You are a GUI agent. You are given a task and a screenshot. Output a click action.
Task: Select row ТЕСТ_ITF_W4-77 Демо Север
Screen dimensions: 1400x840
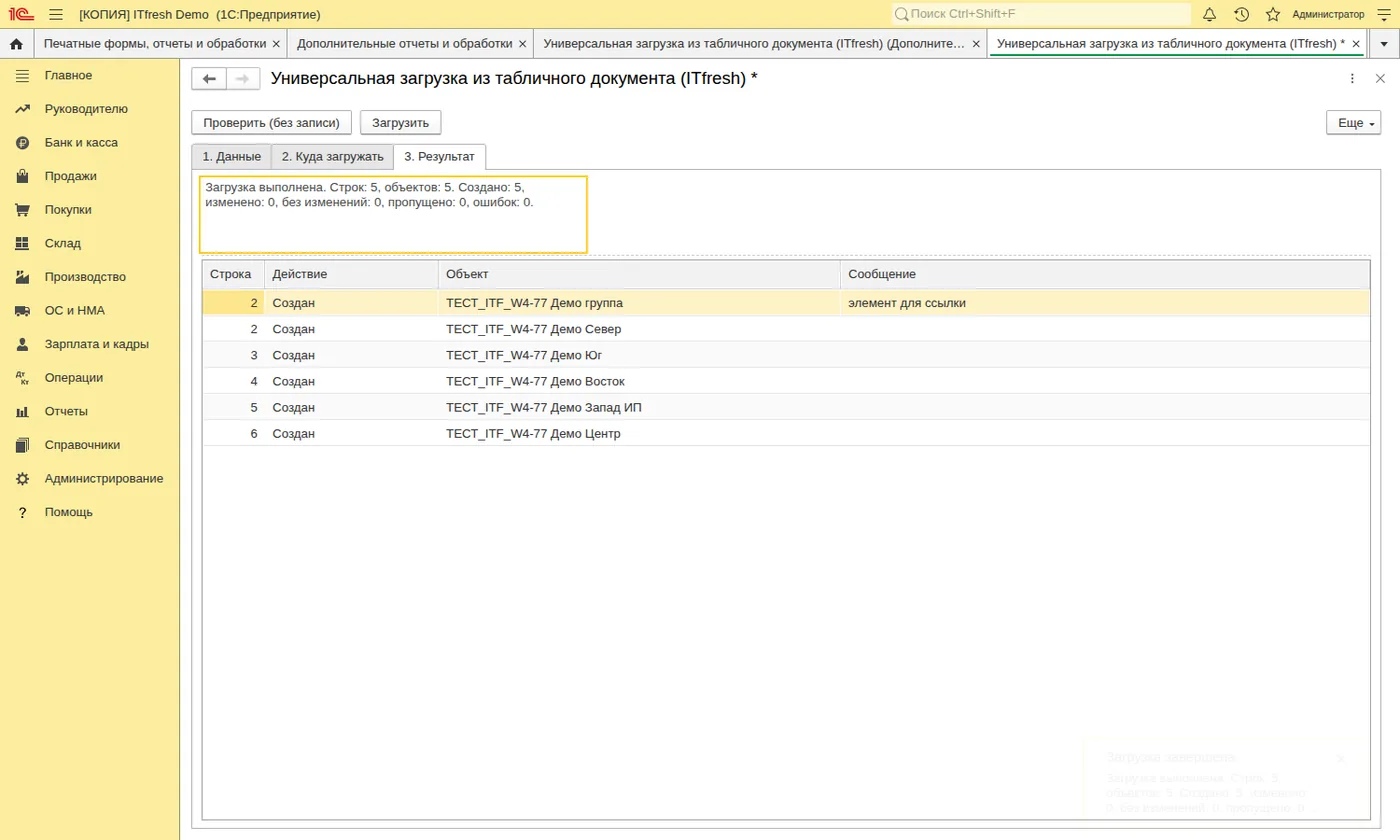[786, 329]
